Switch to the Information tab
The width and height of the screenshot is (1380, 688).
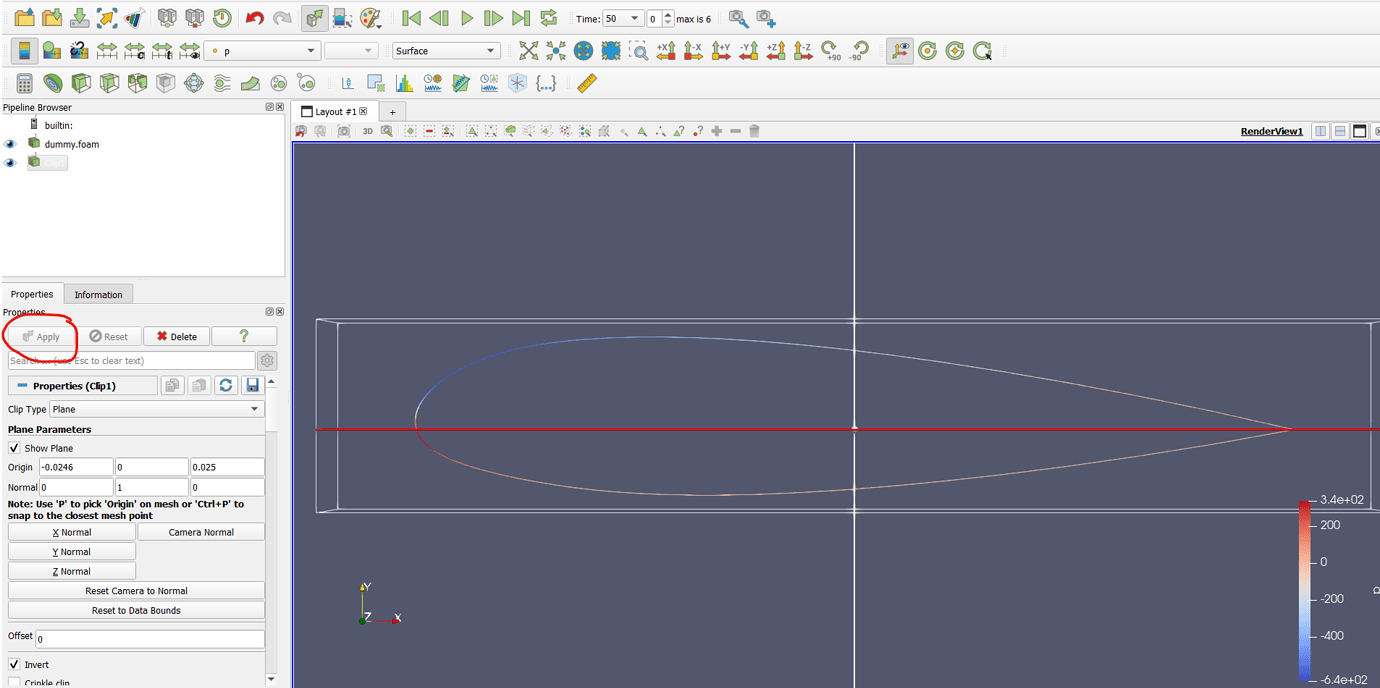[97, 294]
